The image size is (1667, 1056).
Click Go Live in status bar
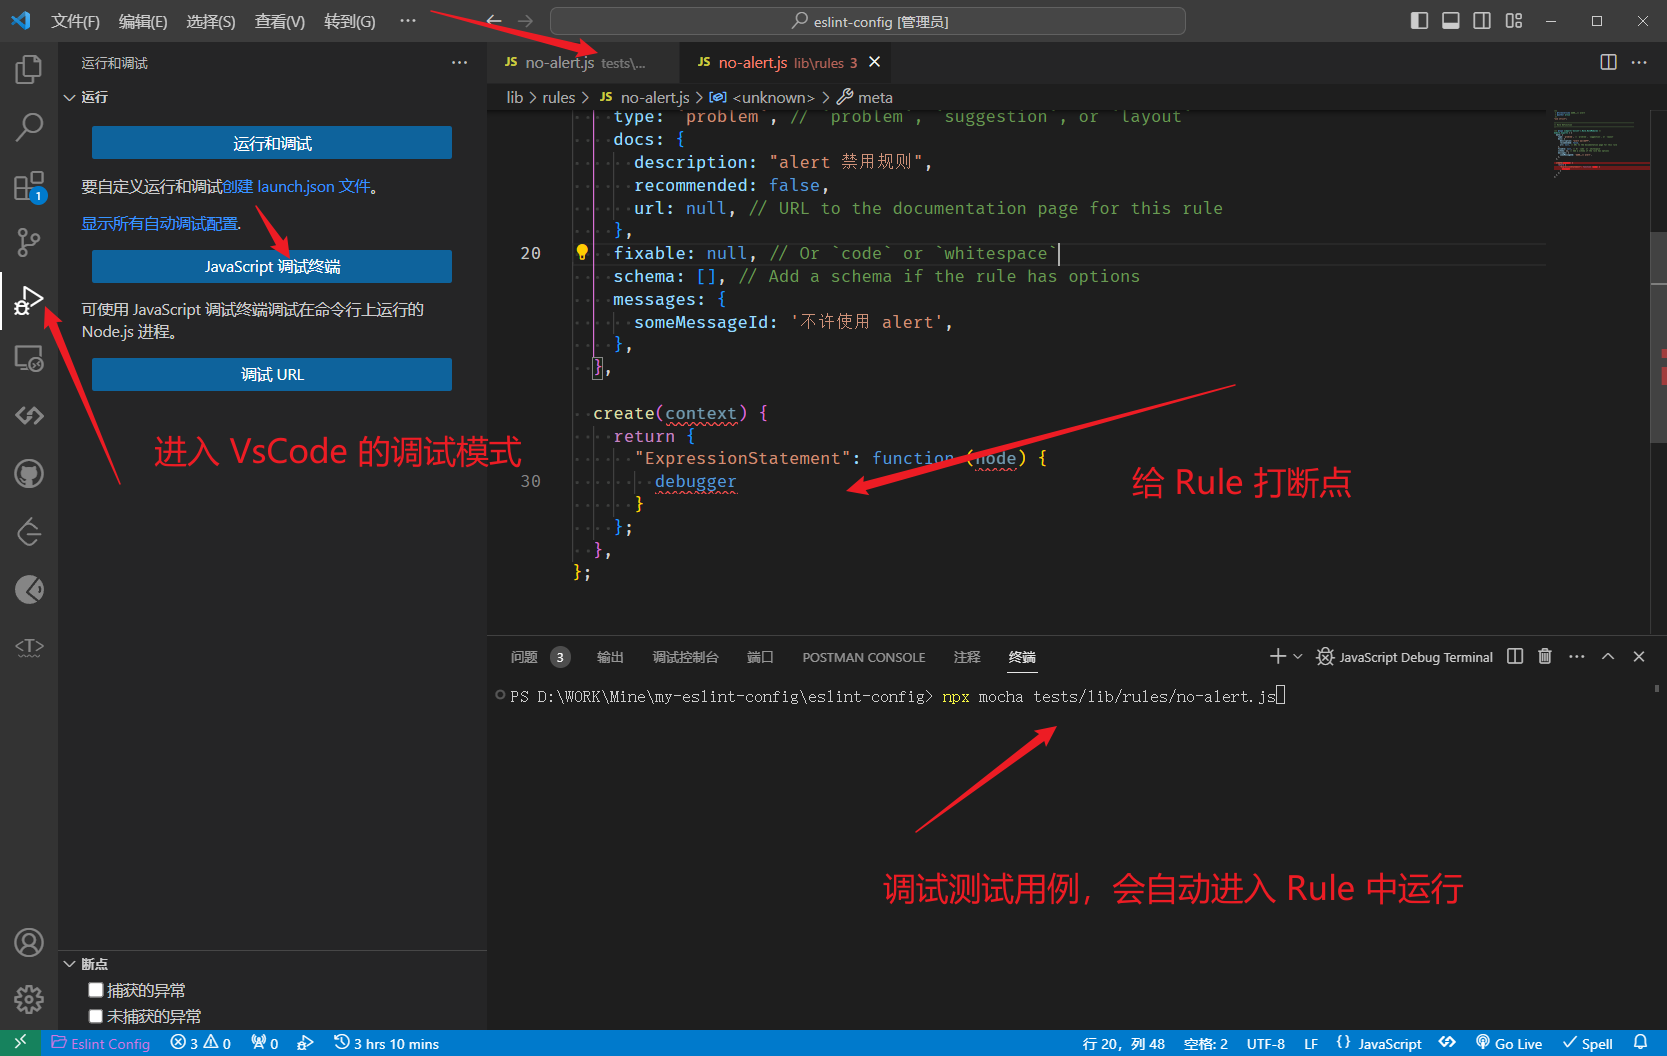pos(1509,1043)
